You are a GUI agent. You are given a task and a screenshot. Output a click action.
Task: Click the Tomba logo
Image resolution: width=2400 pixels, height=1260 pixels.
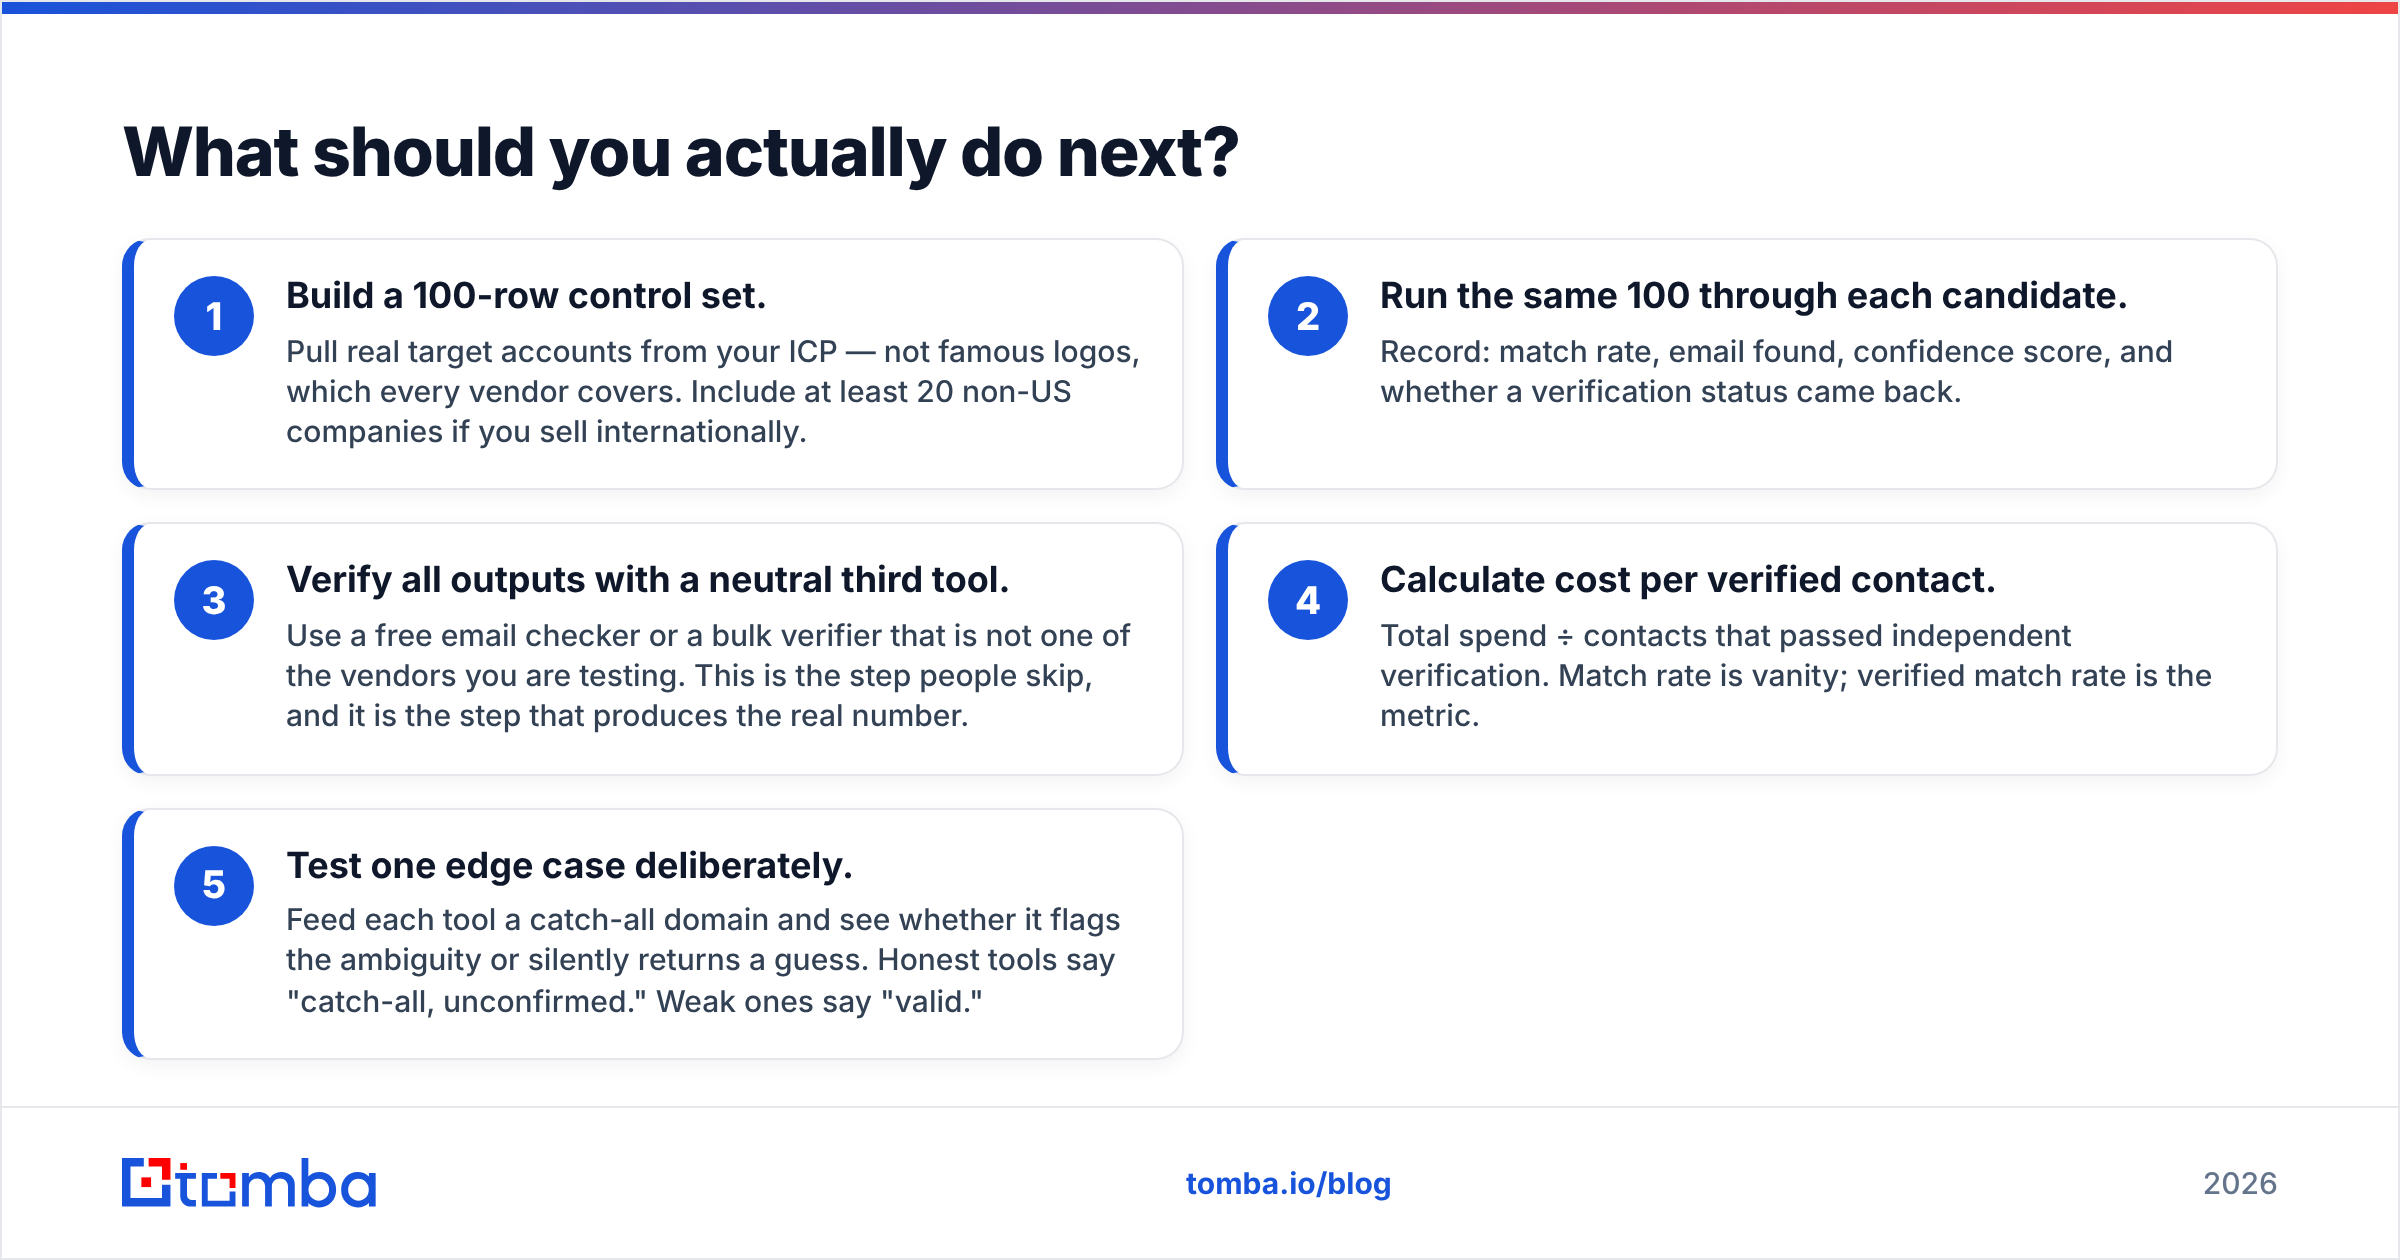[249, 1183]
